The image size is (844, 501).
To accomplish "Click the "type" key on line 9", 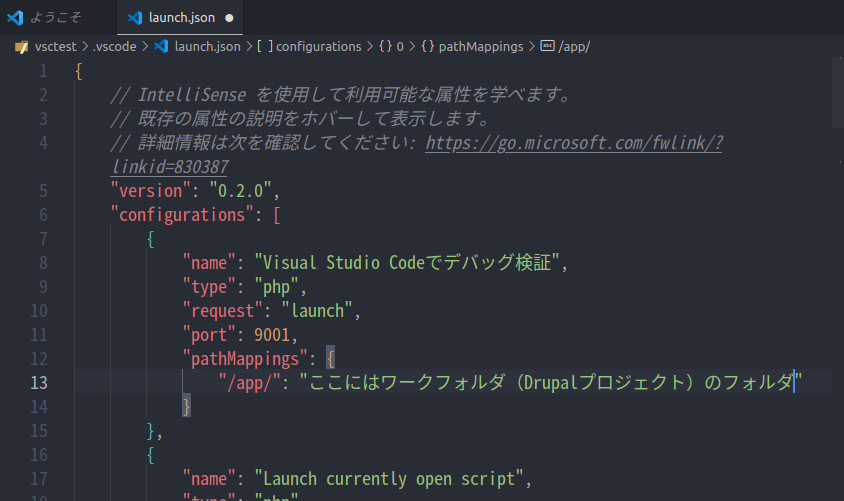I will 209,287.
